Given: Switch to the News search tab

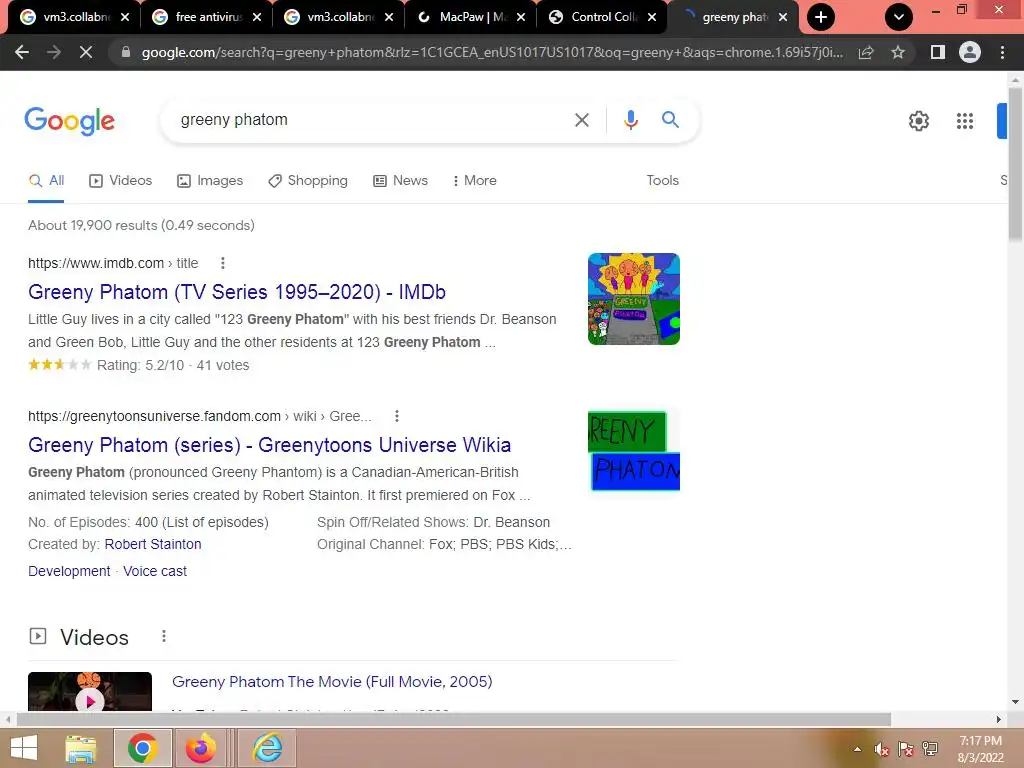Looking at the screenshot, I should click(x=401, y=181).
